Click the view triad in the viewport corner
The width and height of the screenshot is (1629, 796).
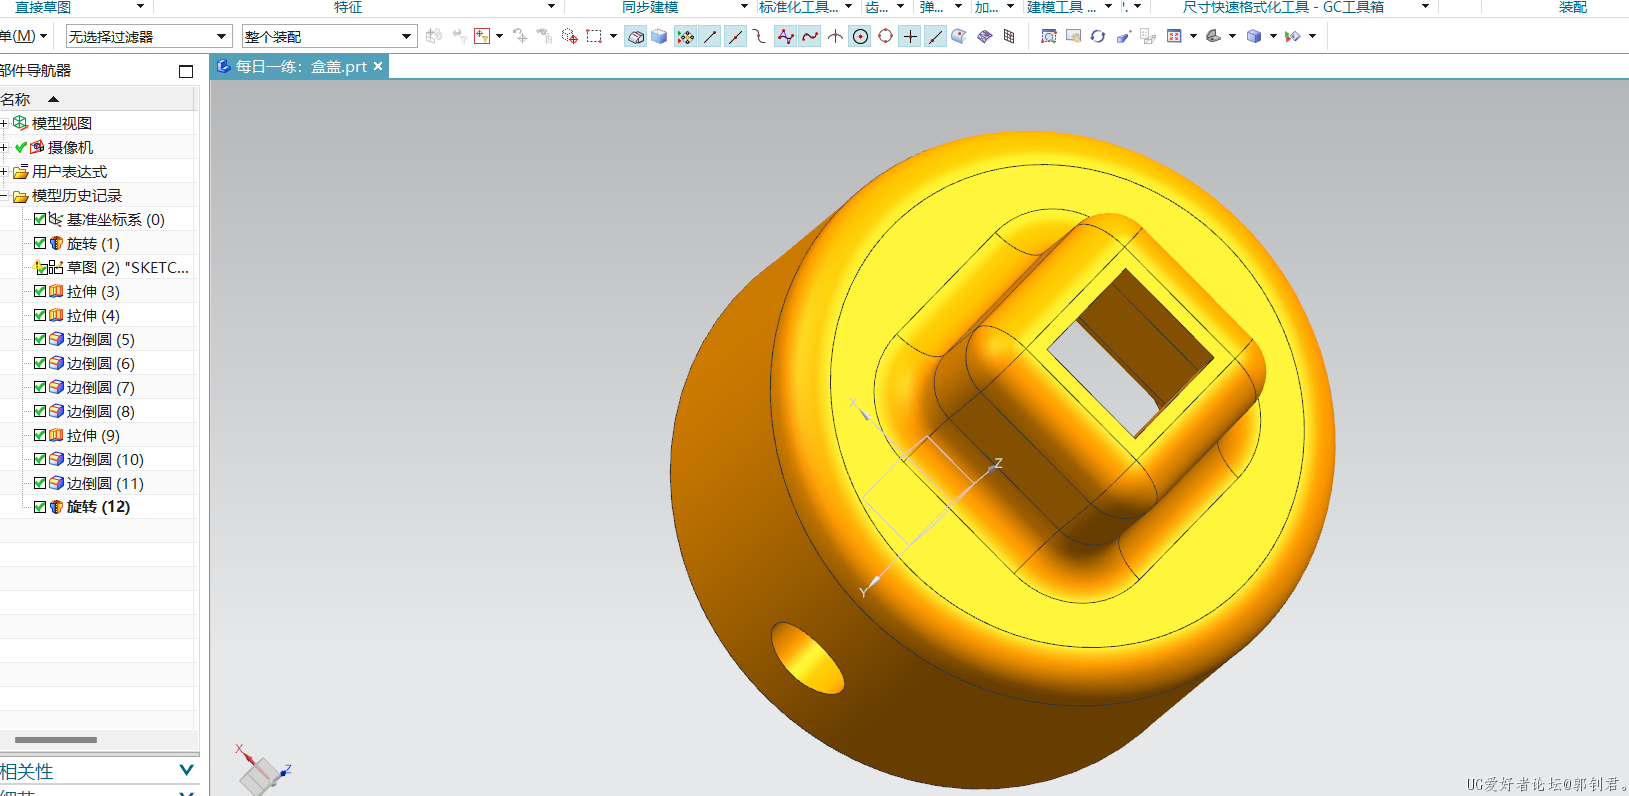coord(262,771)
